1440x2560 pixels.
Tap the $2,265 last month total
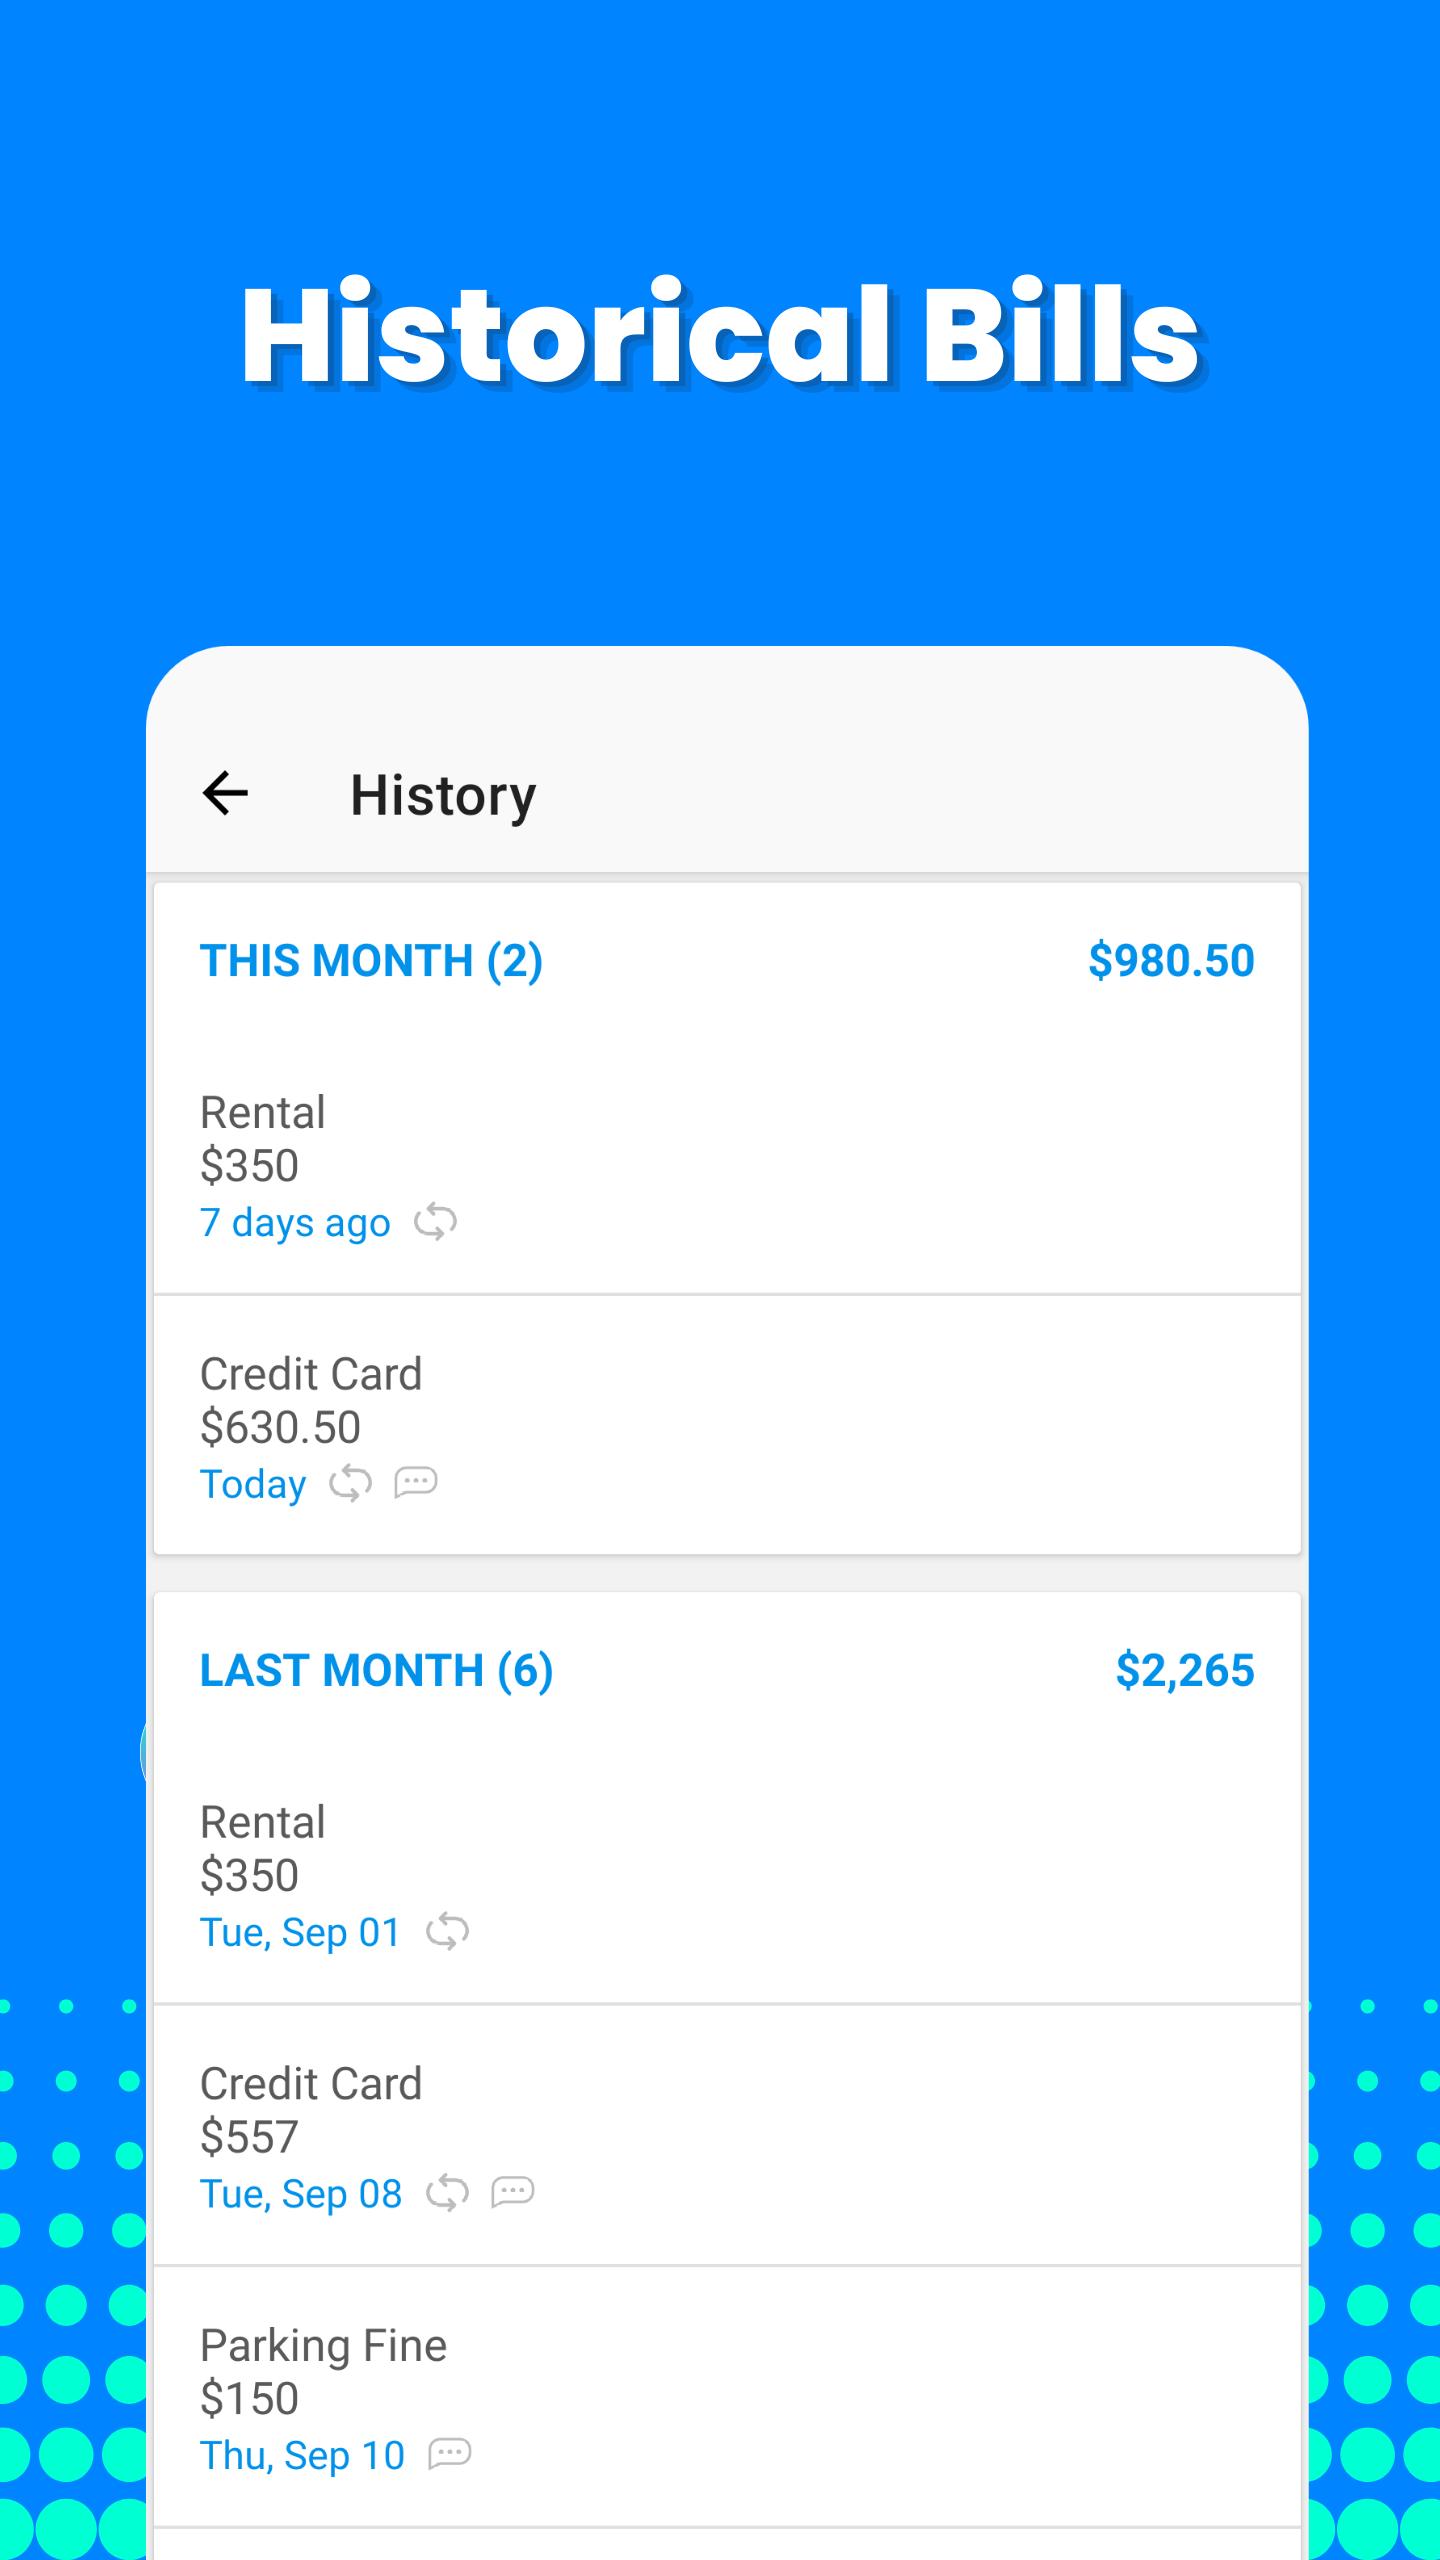click(x=1184, y=1671)
